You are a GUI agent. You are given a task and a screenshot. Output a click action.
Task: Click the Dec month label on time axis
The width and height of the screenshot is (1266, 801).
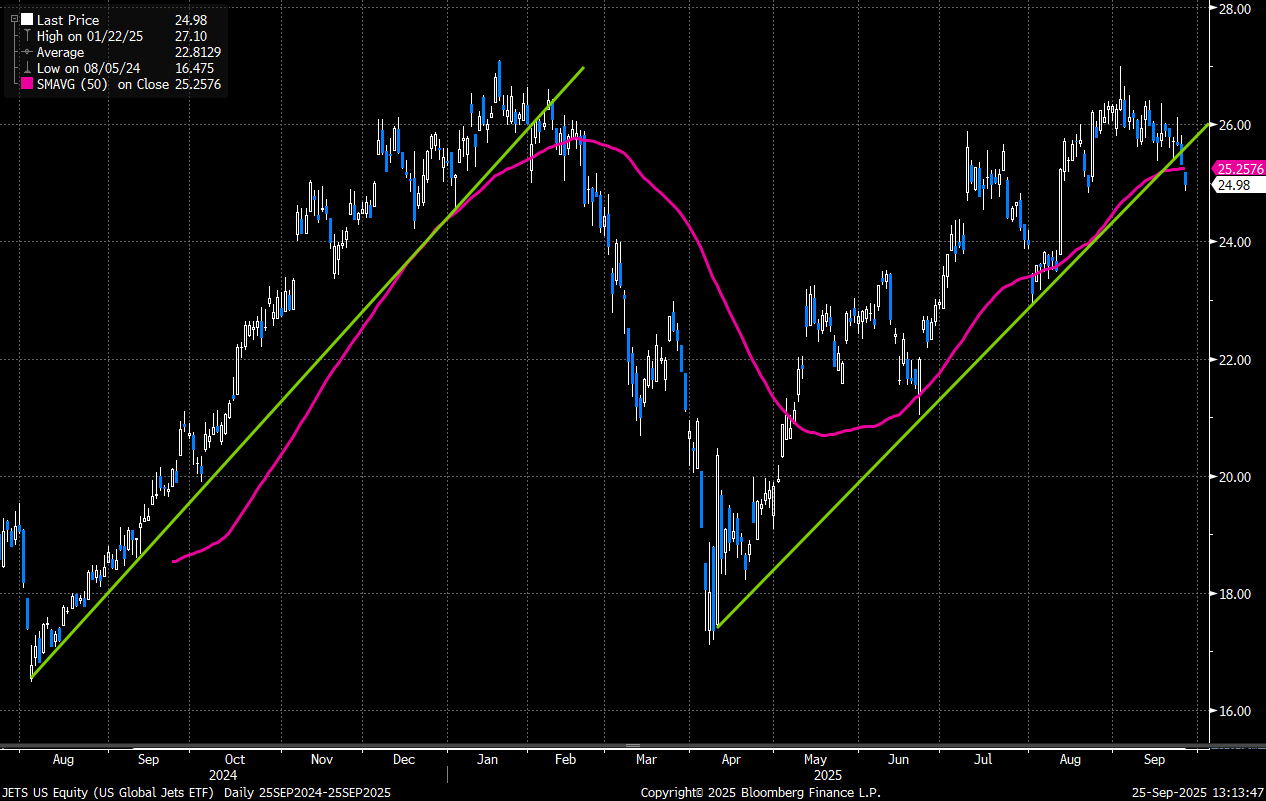404,760
